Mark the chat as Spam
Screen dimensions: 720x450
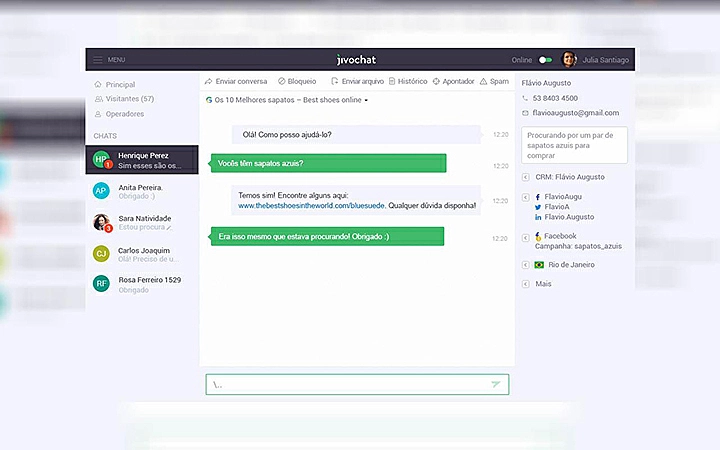pyautogui.click(x=484, y=81)
